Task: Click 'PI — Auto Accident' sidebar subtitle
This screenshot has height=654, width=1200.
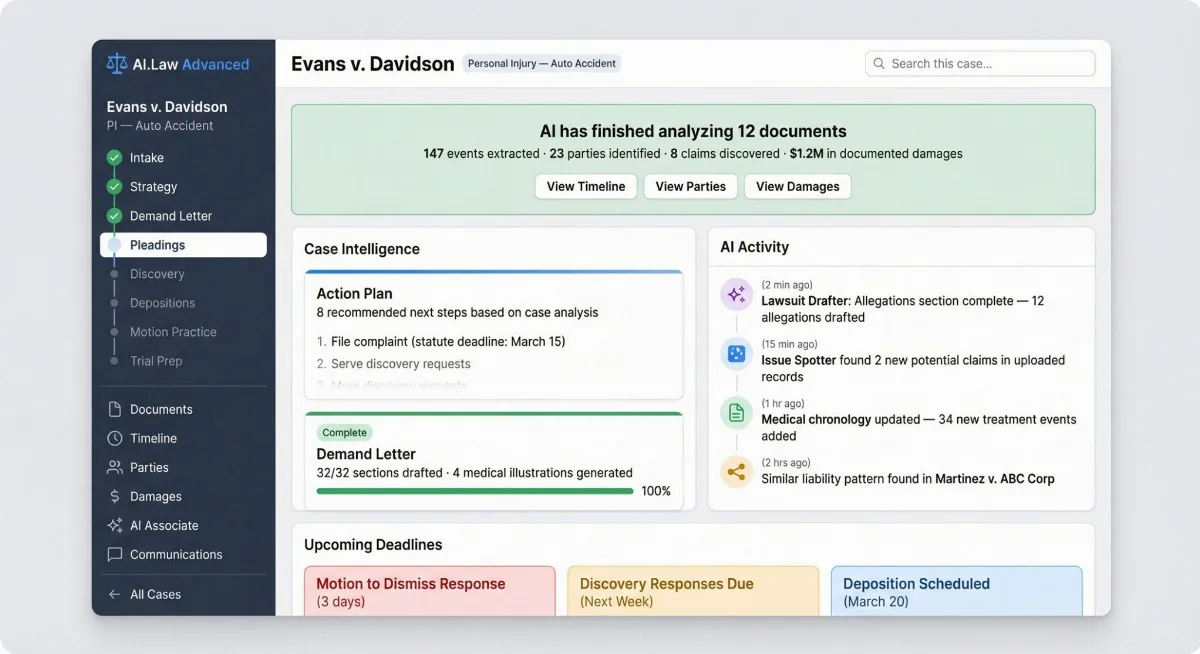Action: click(160, 126)
